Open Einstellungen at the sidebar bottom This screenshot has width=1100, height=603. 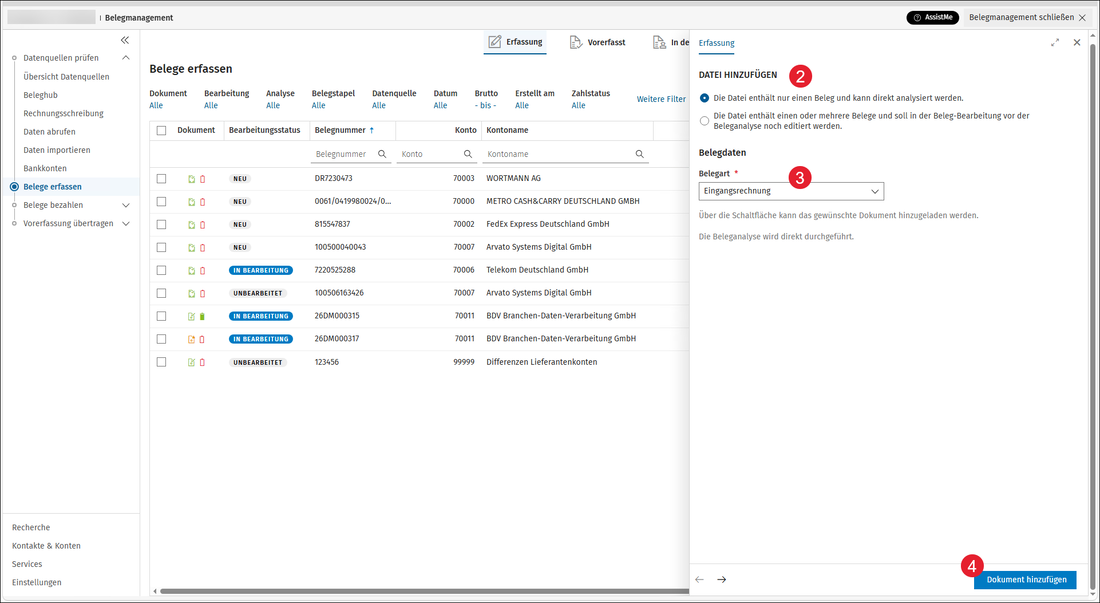[36, 583]
